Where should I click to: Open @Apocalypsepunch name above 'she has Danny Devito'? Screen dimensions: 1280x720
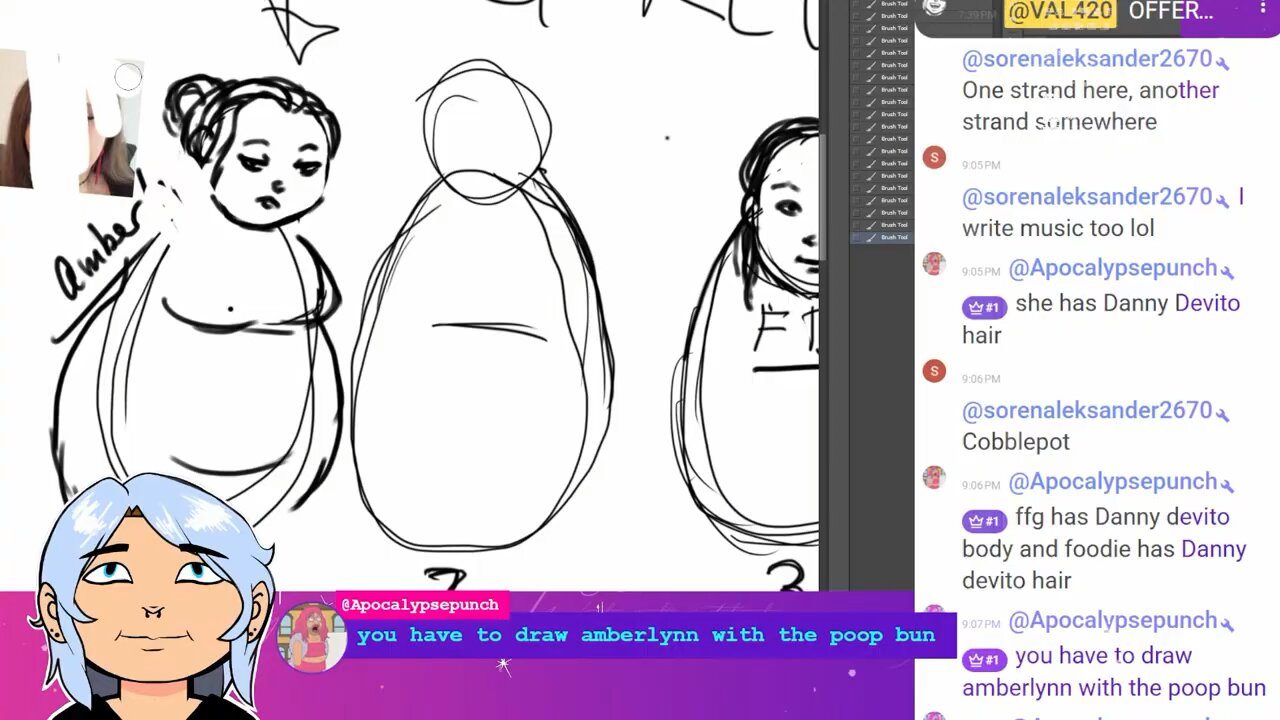pyautogui.click(x=1112, y=268)
